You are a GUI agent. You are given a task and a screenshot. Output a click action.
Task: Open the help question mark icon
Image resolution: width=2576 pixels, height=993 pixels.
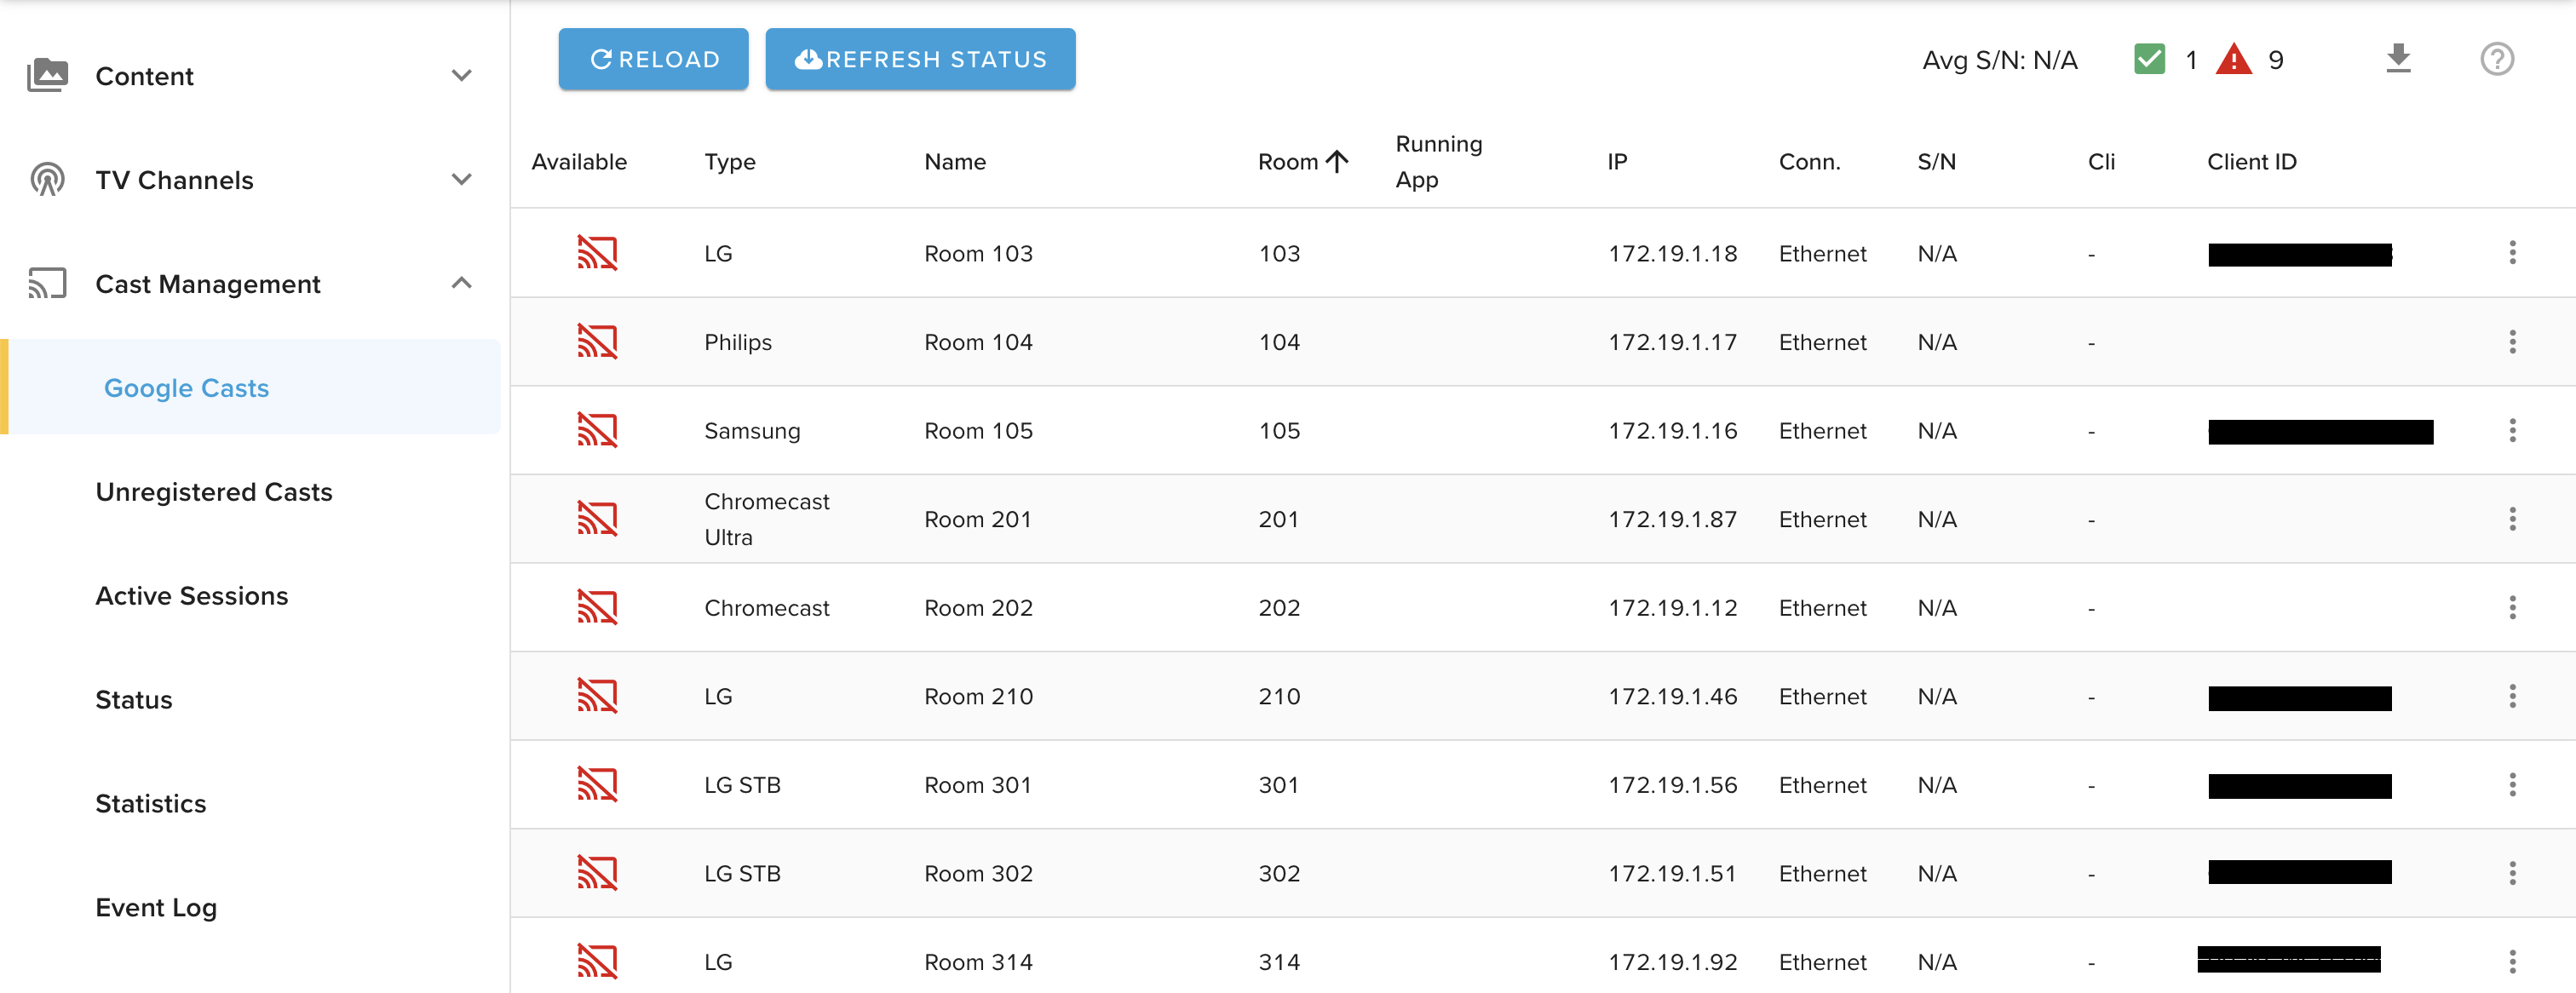click(2496, 59)
